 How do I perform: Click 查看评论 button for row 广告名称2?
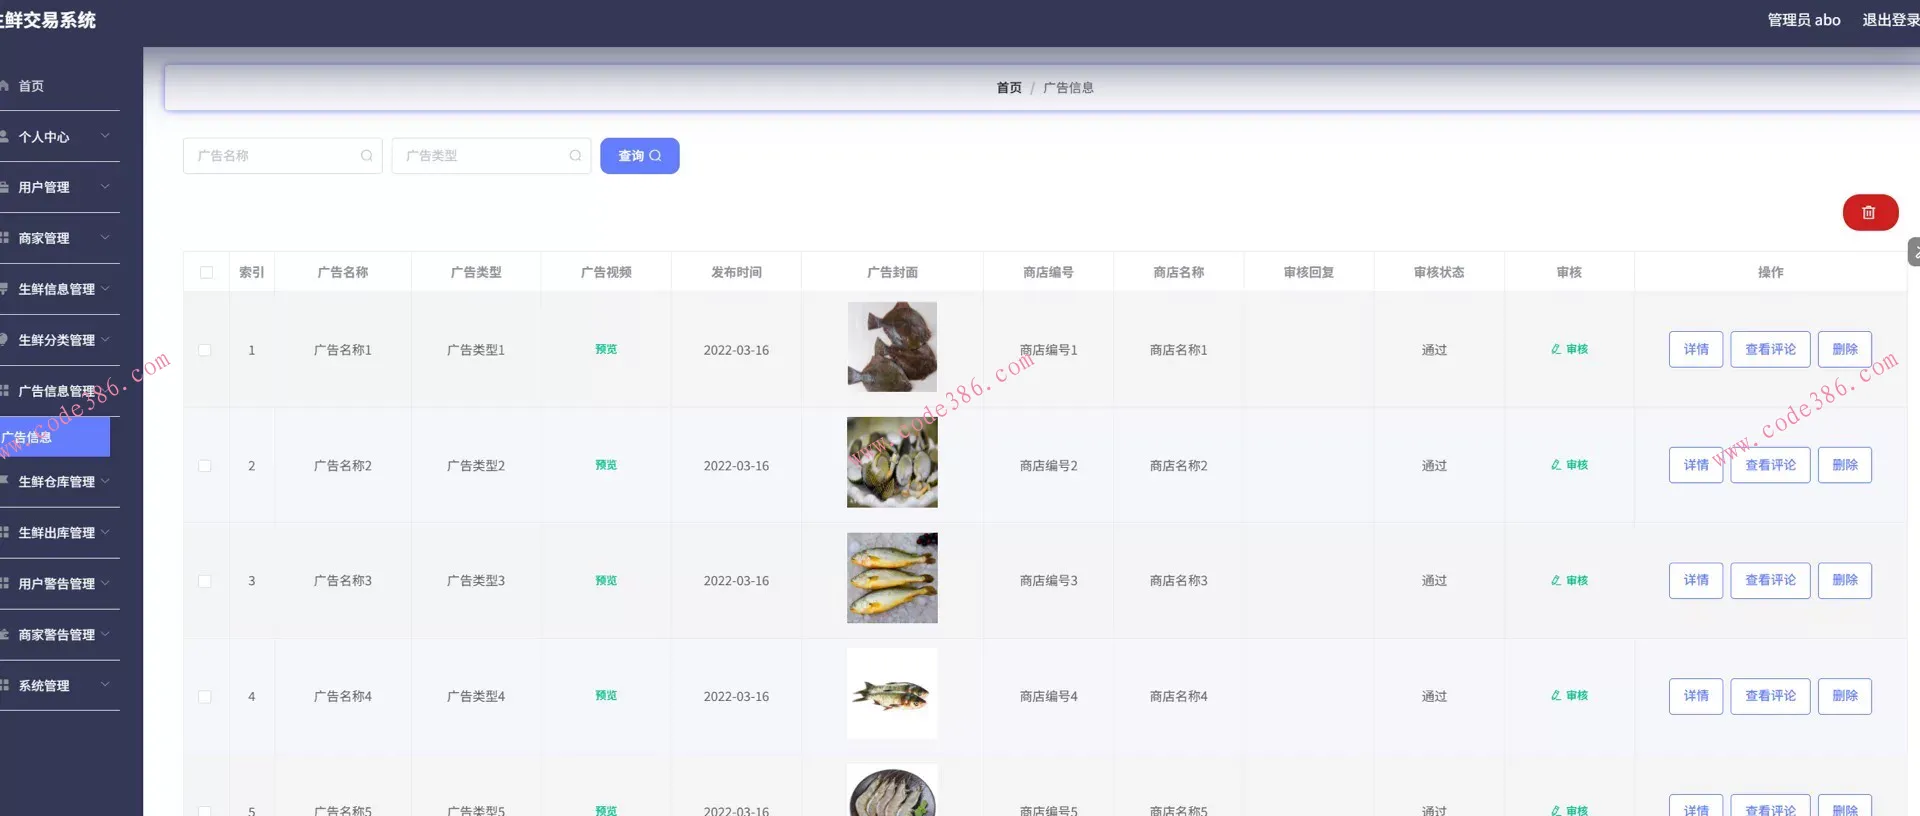tap(1770, 465)
